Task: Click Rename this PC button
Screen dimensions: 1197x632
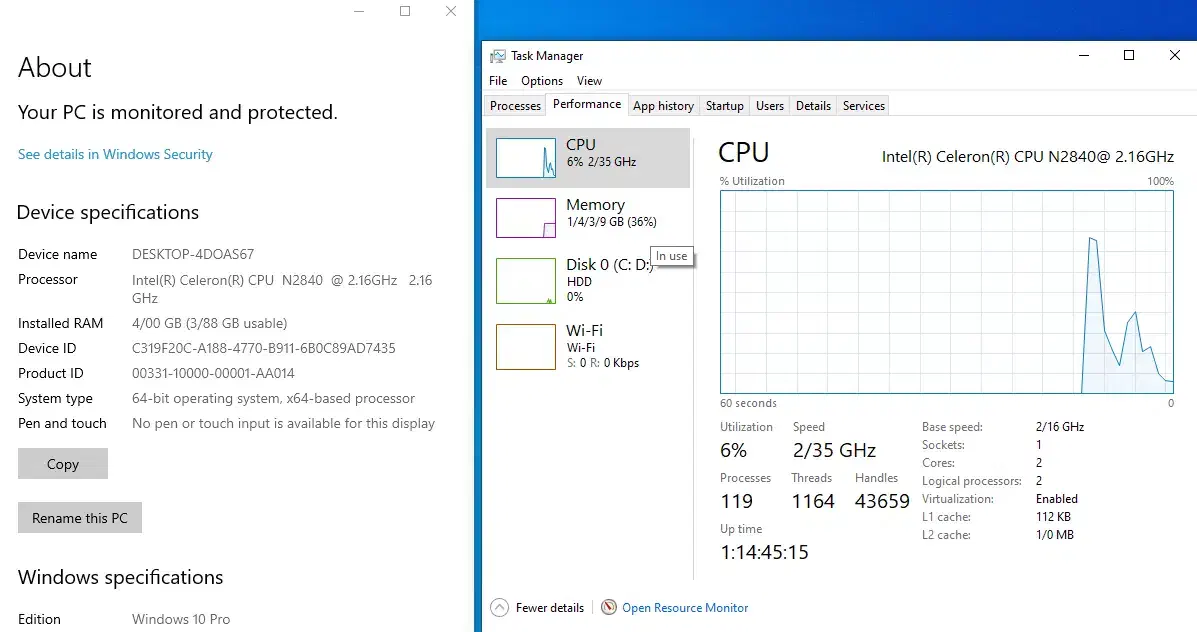Action: (x=80, y=518)
